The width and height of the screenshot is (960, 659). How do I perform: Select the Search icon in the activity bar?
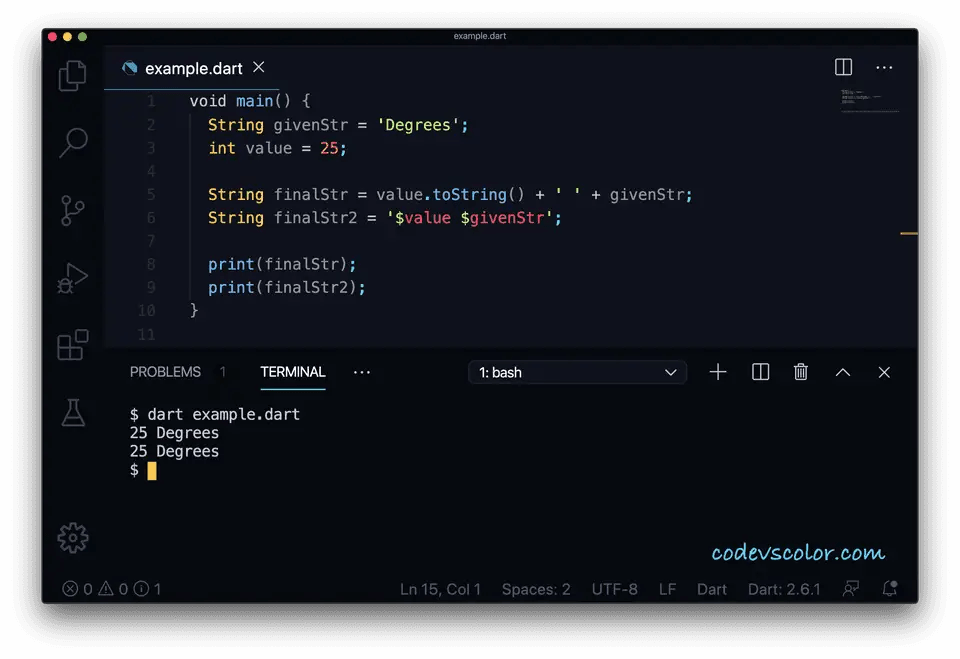coord(72,143)
